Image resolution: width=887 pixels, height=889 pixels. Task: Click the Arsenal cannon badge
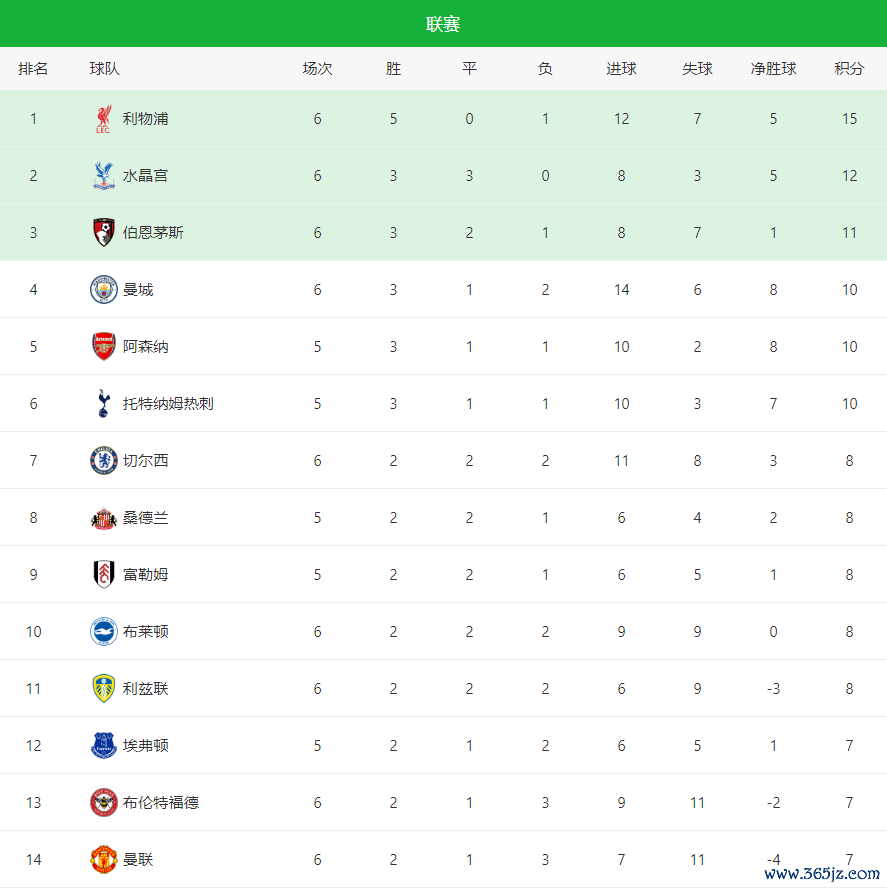click(x=103, y=347)
